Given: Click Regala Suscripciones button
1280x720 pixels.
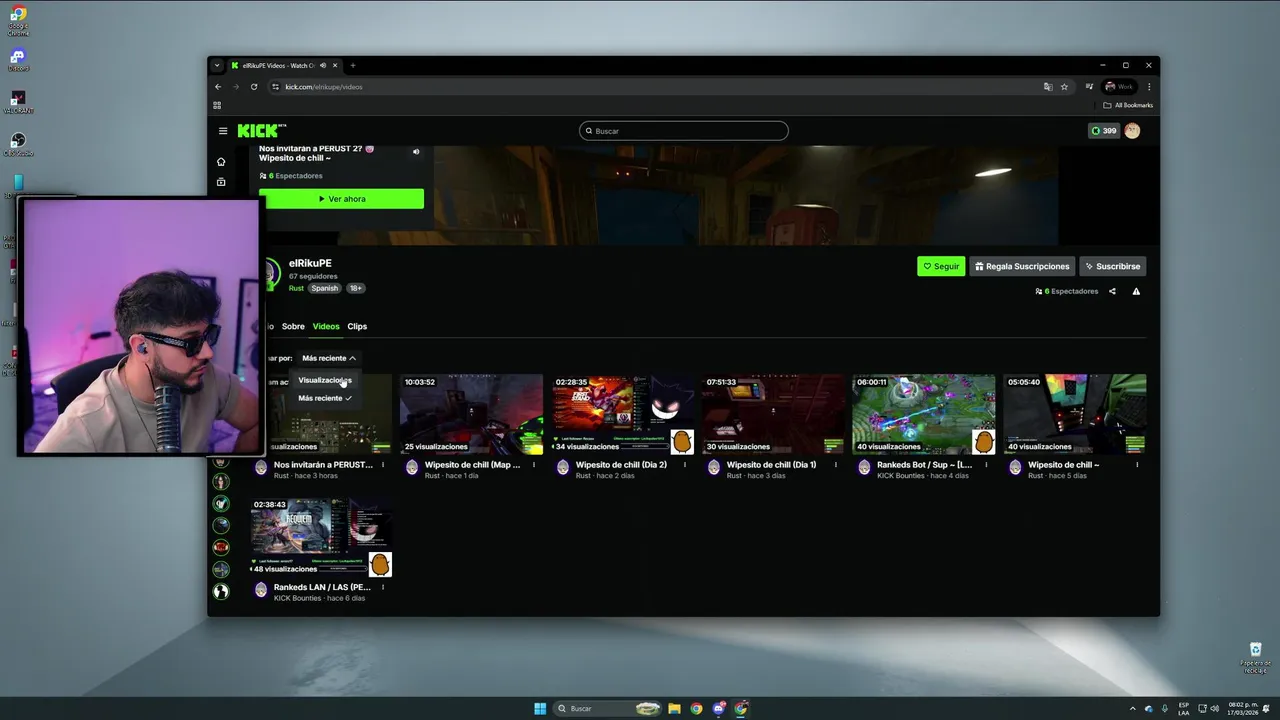Looking at the screenshot, I should [1022, 266].
